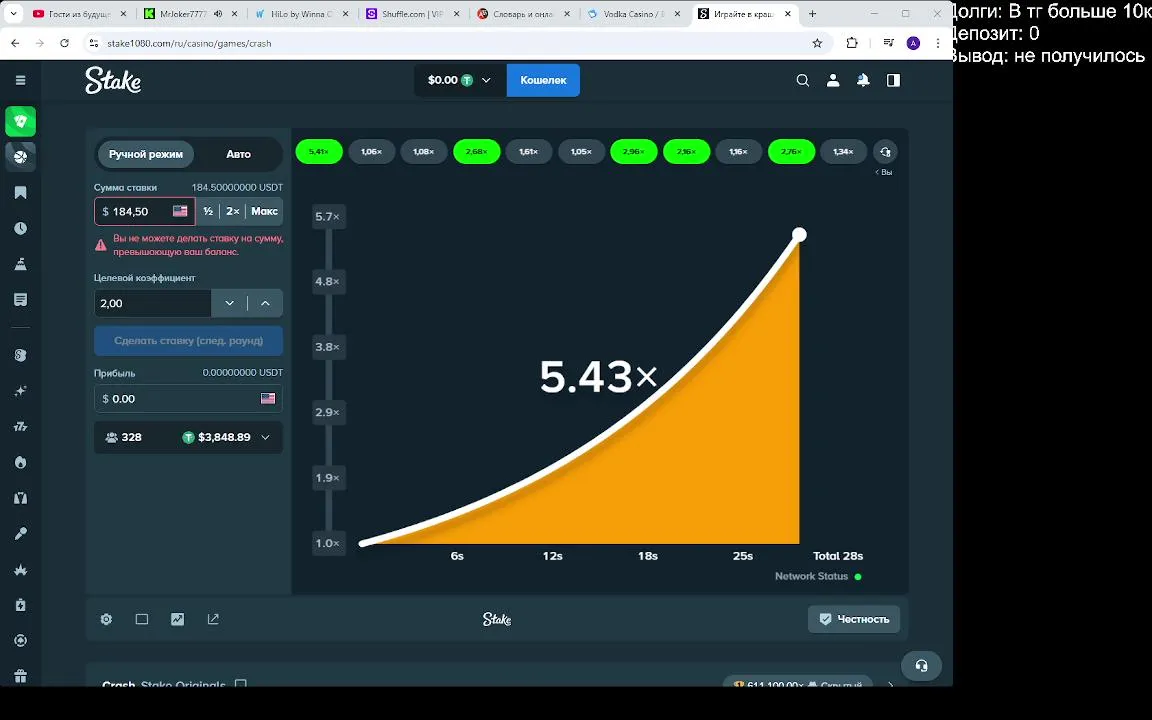Open the gift box Promotions sidebar icon
The height and width of the screenshot is (720, 1152).
[x=21, y=676]
